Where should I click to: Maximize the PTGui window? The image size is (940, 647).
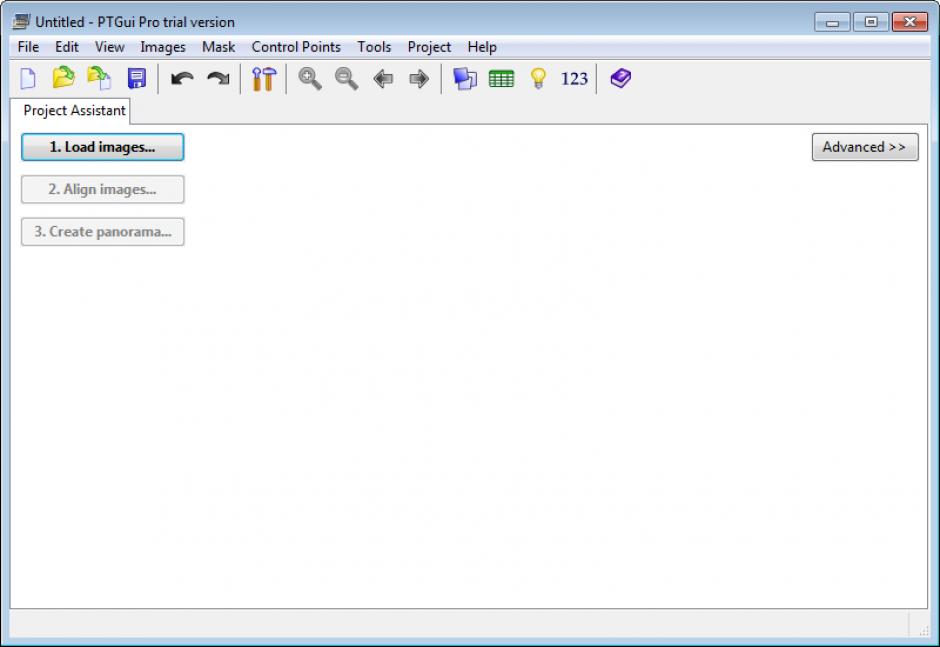click(x=870, y=22)
